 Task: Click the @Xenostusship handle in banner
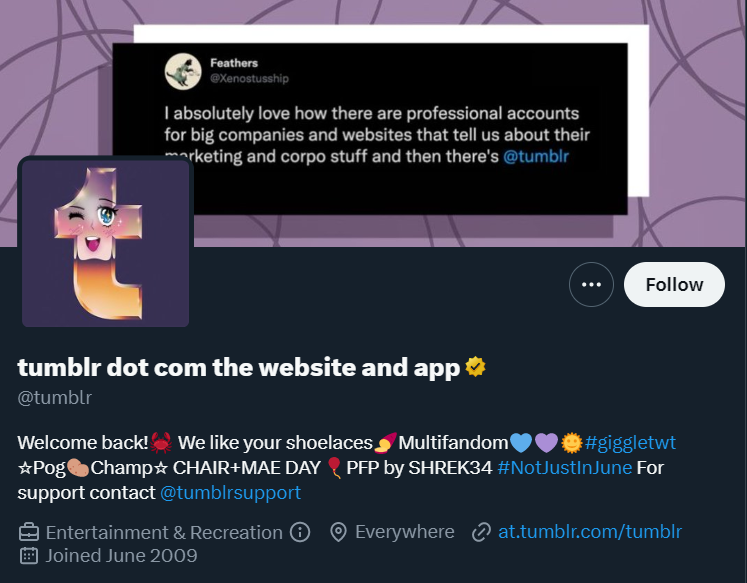pyautogui.click(x=249, y=78)
